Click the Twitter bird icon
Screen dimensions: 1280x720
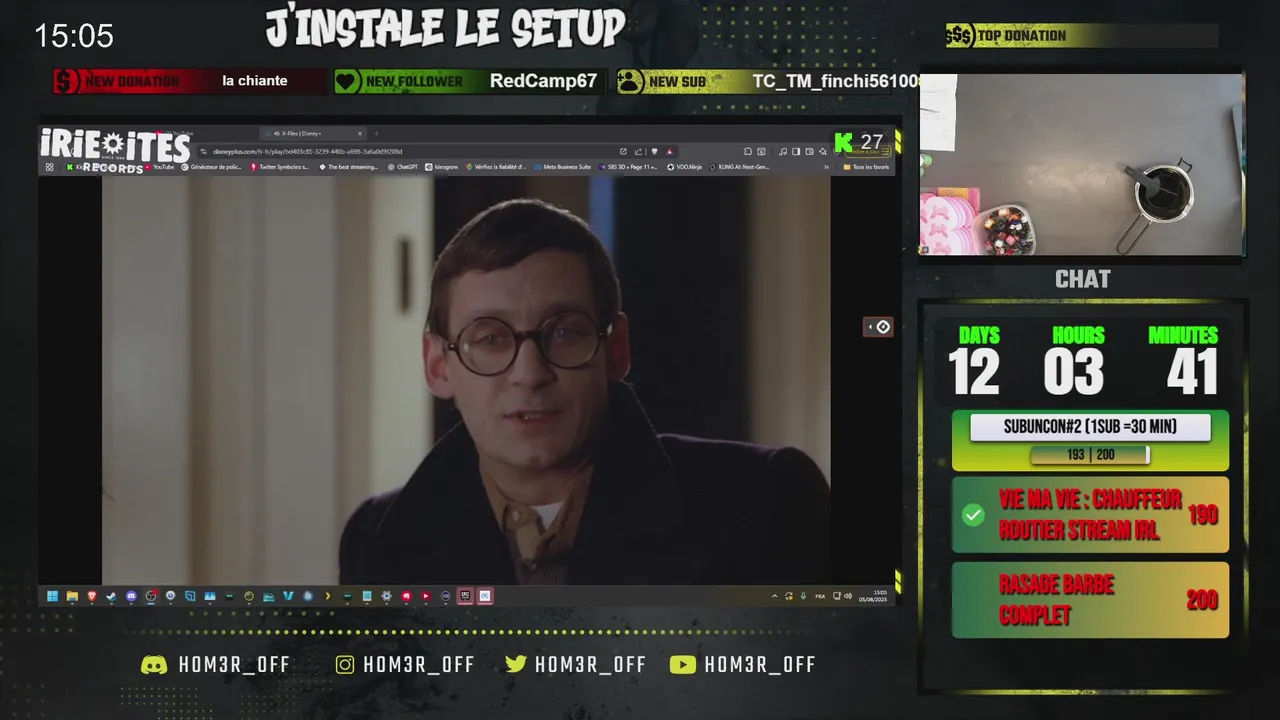pos(516,665)
